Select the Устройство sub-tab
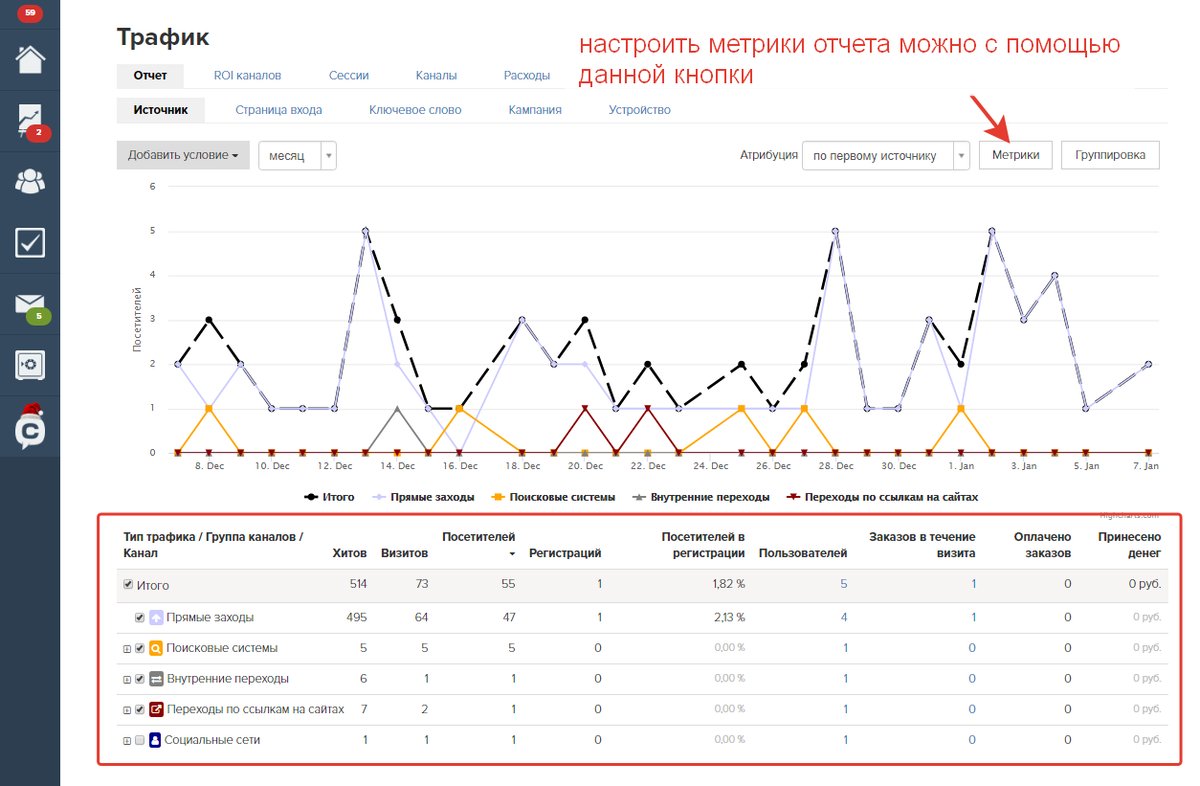 click(x=640, y=110)
